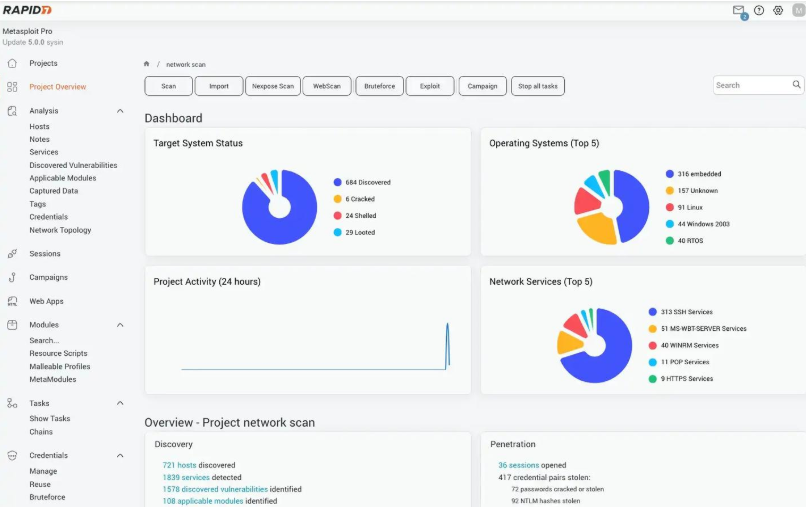Click the WebScan button
This screenshot has width=806, height=507.
click(x=327, y=86)
